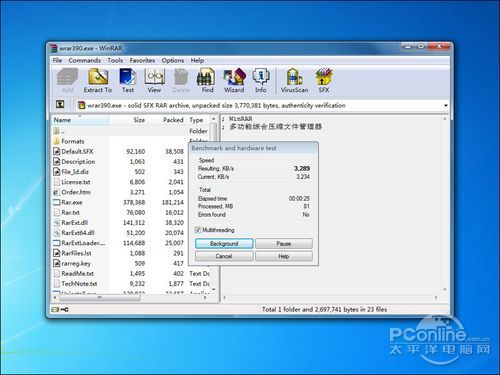Click the status bar total files text

click(324, 309)
